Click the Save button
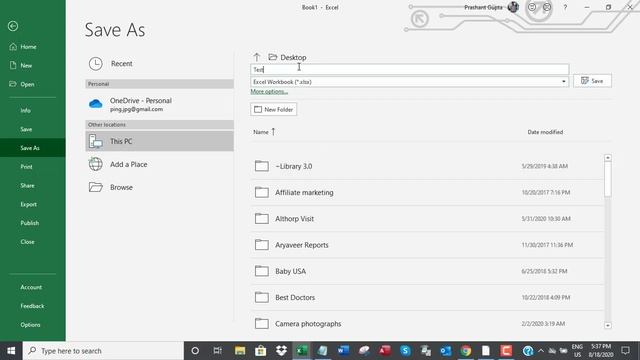640x360 pixels. pyautogui.click(x=592, y=81)
